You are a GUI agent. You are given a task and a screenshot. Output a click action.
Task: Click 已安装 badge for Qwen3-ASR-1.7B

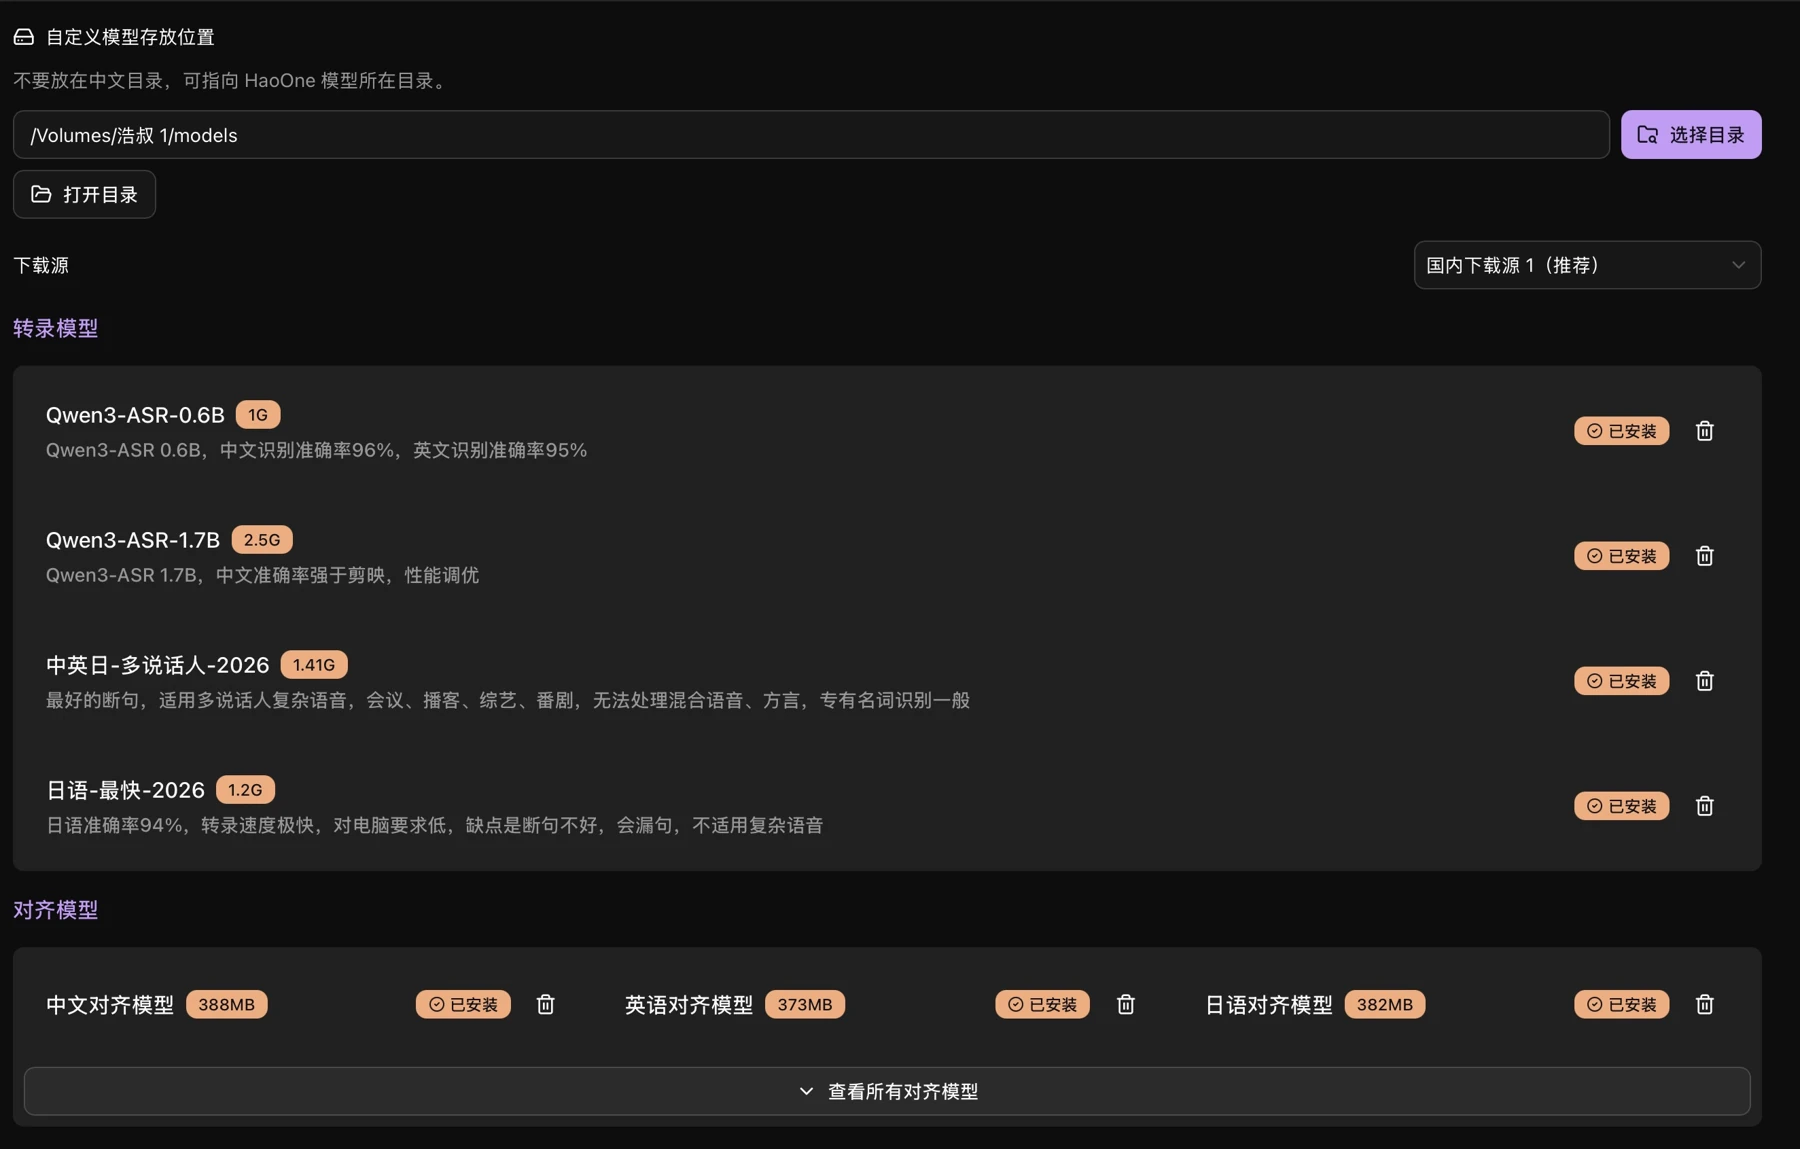[x=1621, y=556]
